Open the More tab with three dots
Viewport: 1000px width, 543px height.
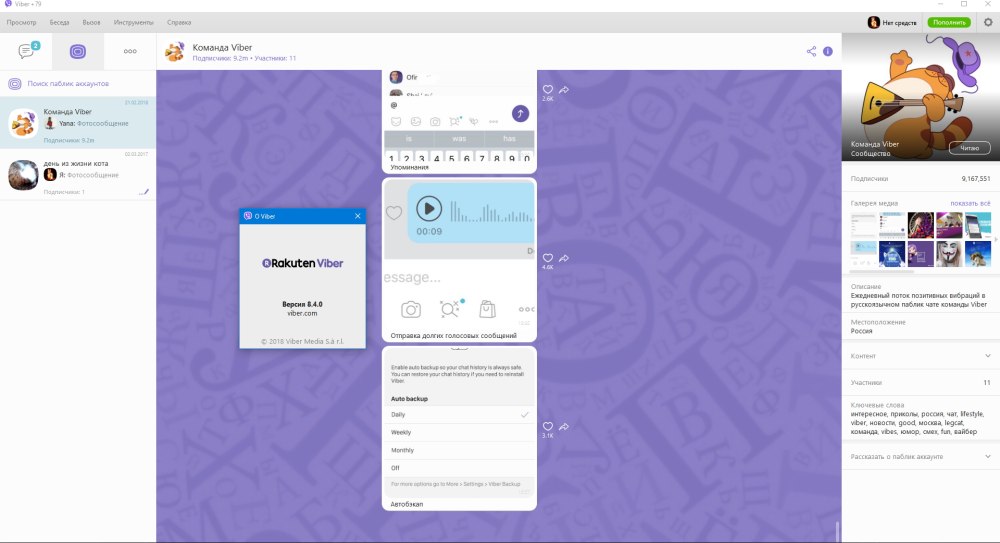[x=130, y=51]
